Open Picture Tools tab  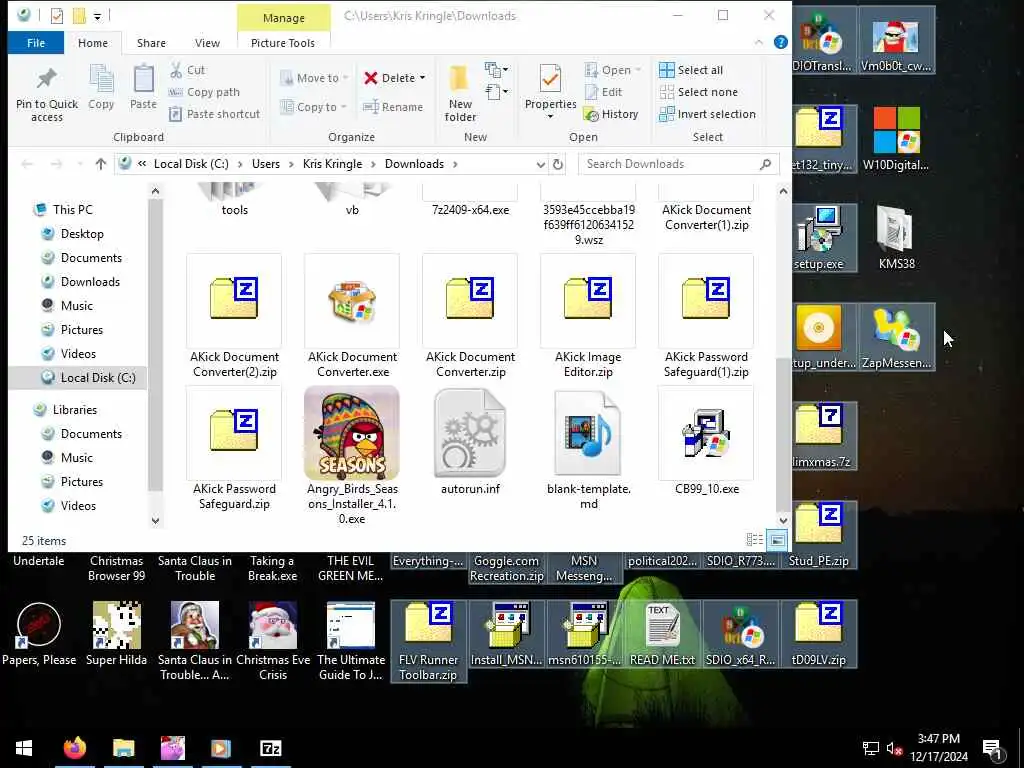283,43
